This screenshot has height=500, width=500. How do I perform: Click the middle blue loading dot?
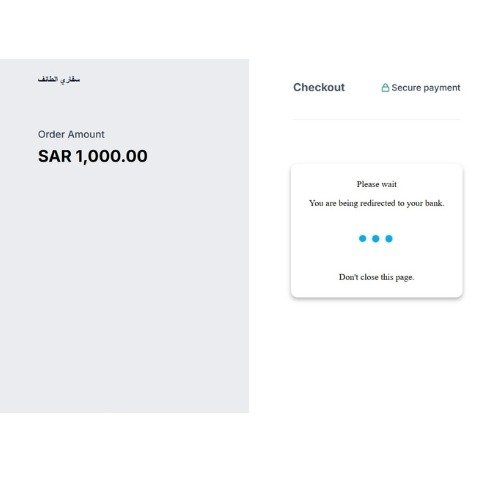pyautogui.click(x=376, y=239)
